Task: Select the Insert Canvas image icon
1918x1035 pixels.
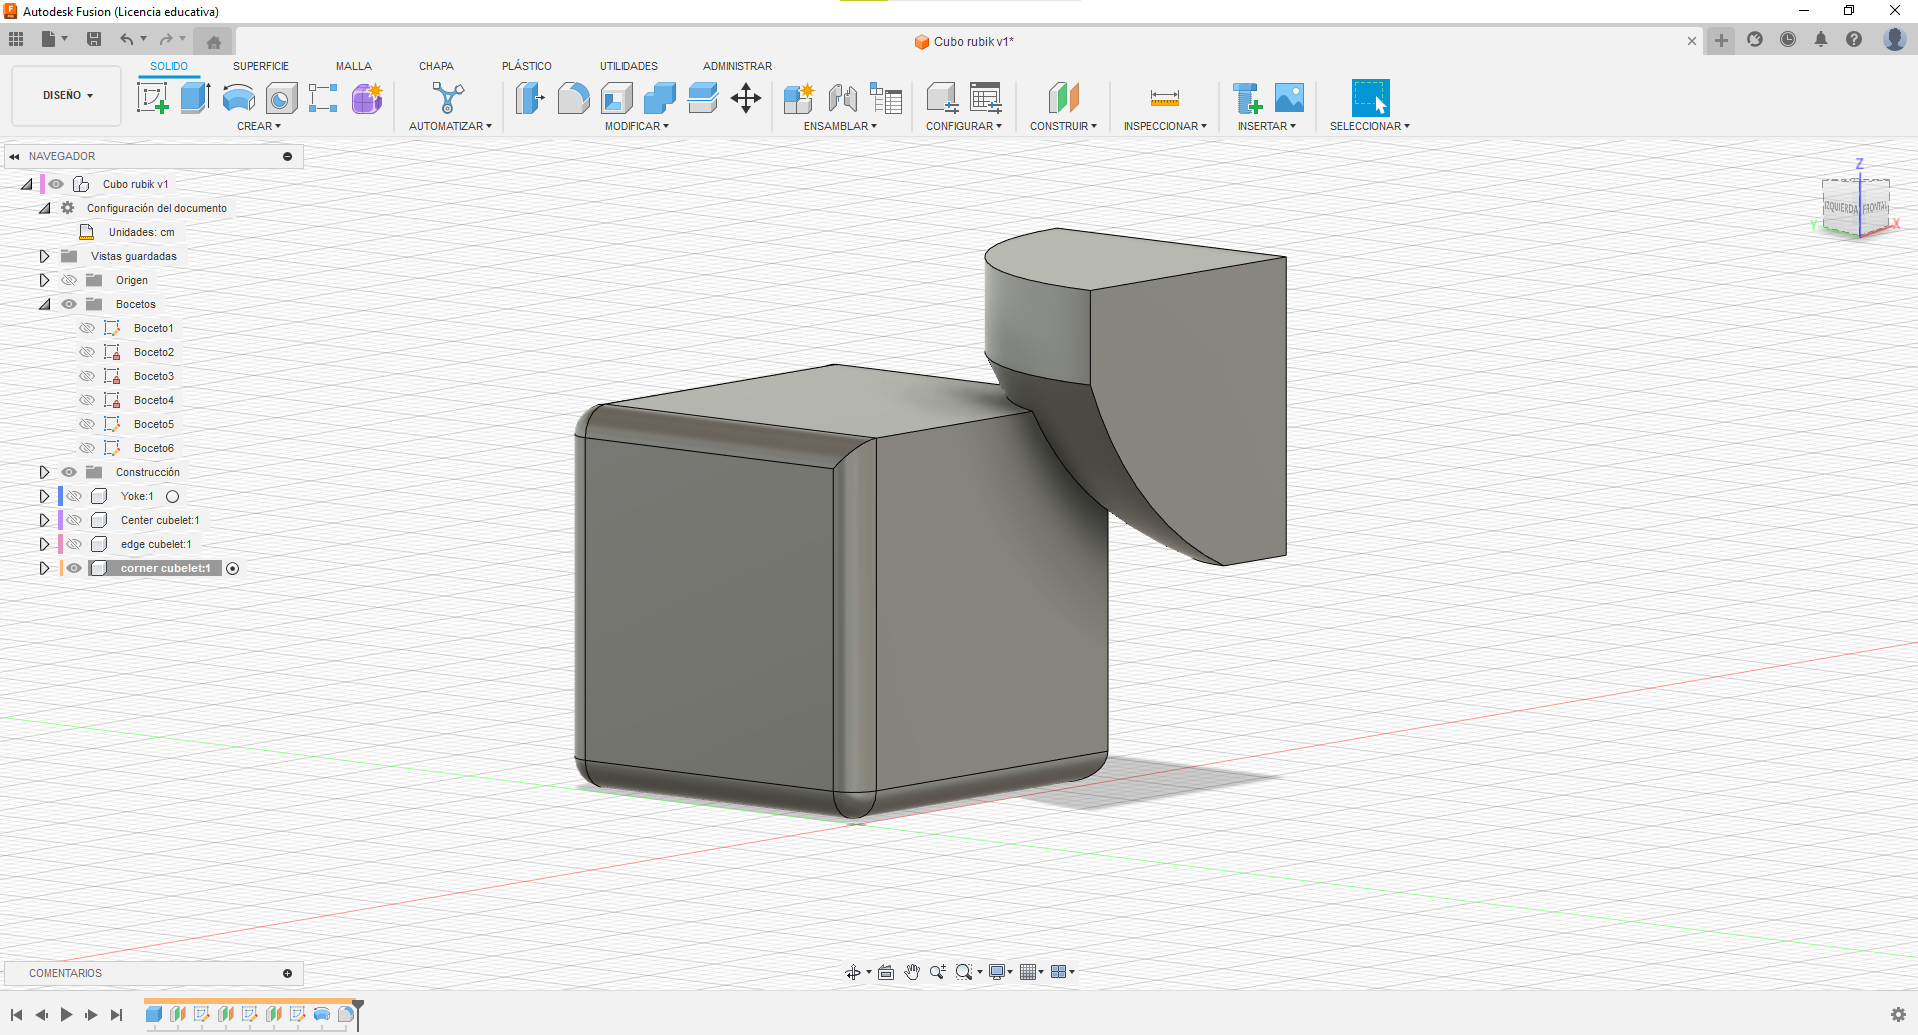Action: coord(1289,98)
